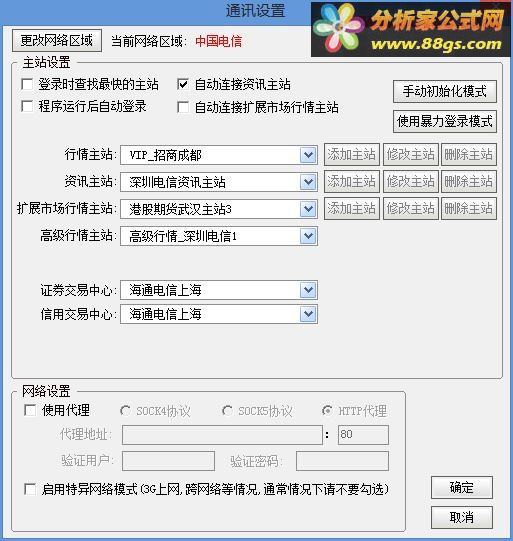This screenshot has width=513, height=541.
Task: Uncheck 自动连接资讯主站 checkbox
Action: click(183, 84)
